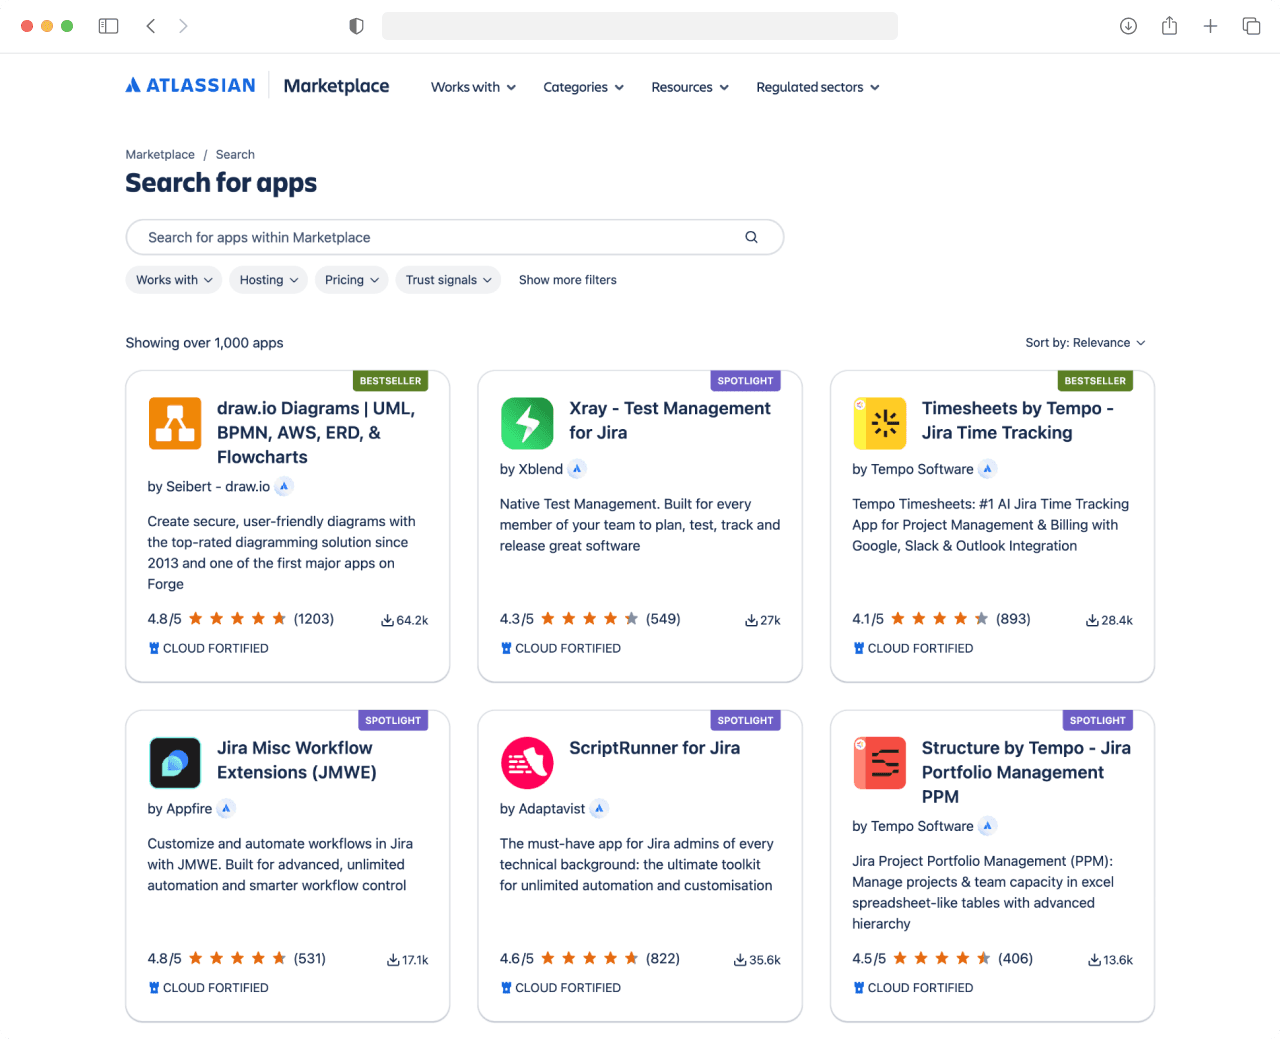Click partner badge next to Xblend
The height and width of the screenshot is (1039, 1280).
[x=577, y=469]
